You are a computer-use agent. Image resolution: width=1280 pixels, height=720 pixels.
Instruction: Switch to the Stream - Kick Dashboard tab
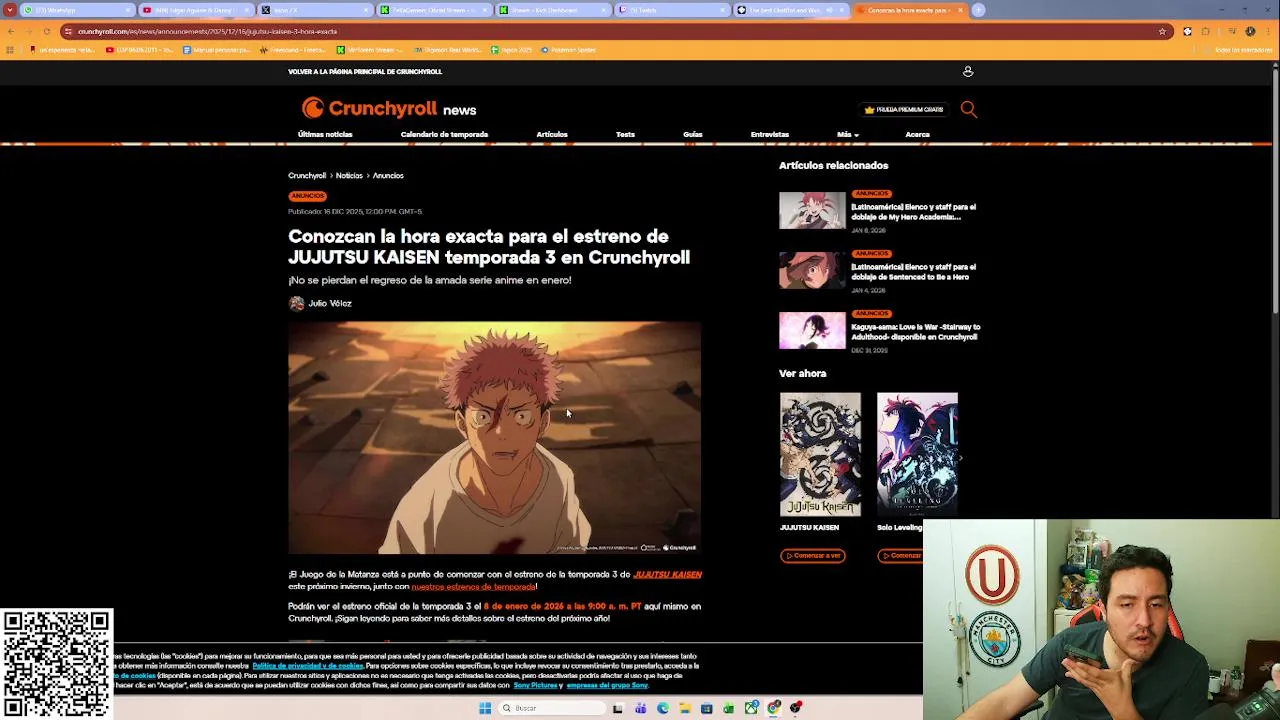coord(553,10)
